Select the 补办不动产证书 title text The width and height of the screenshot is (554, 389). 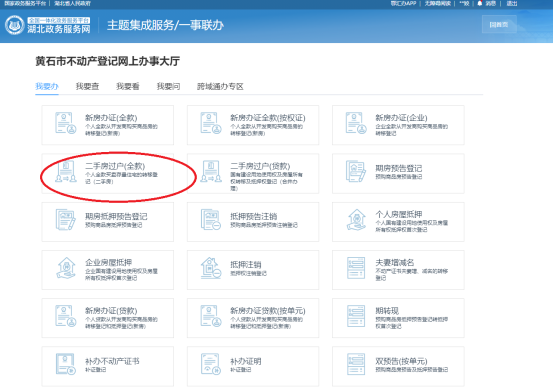tap(112, 361)
